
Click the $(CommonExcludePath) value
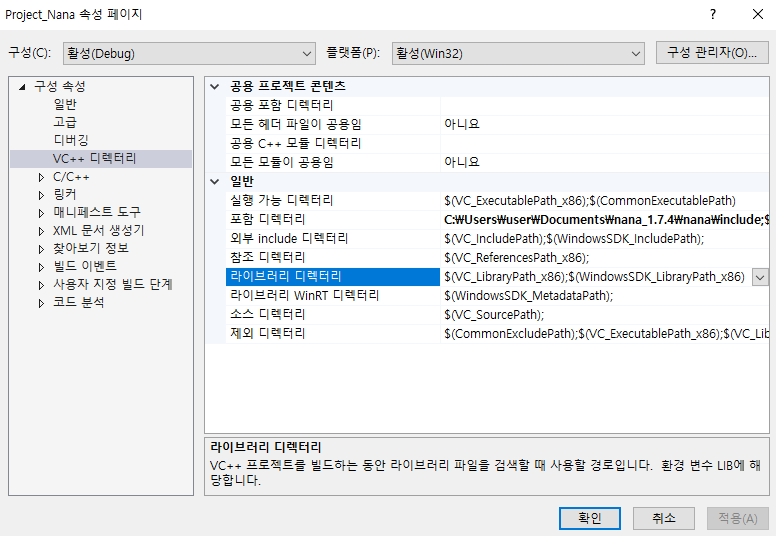pos(607,334)
